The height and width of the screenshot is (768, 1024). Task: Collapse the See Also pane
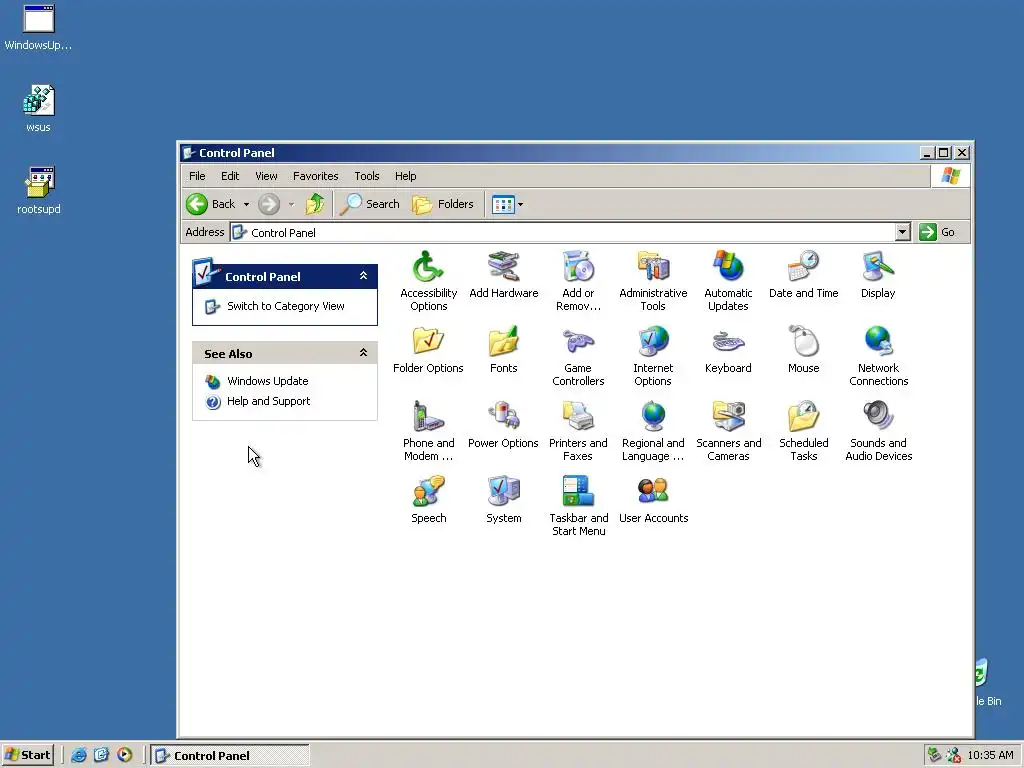(x=363, y=353)
